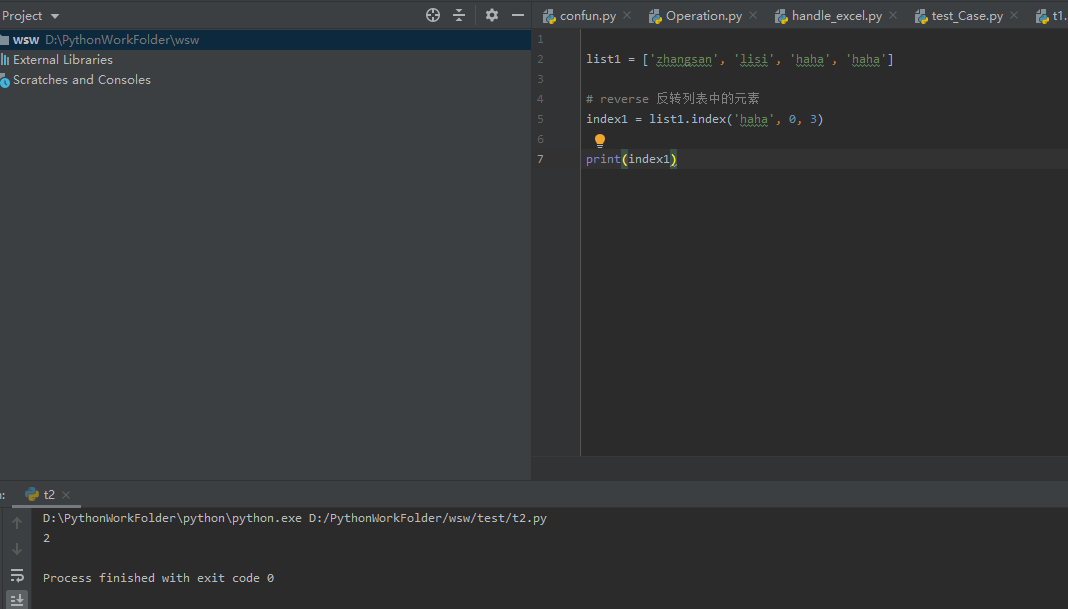
Task: Select the t2 run tab
Action: point(49,495)
